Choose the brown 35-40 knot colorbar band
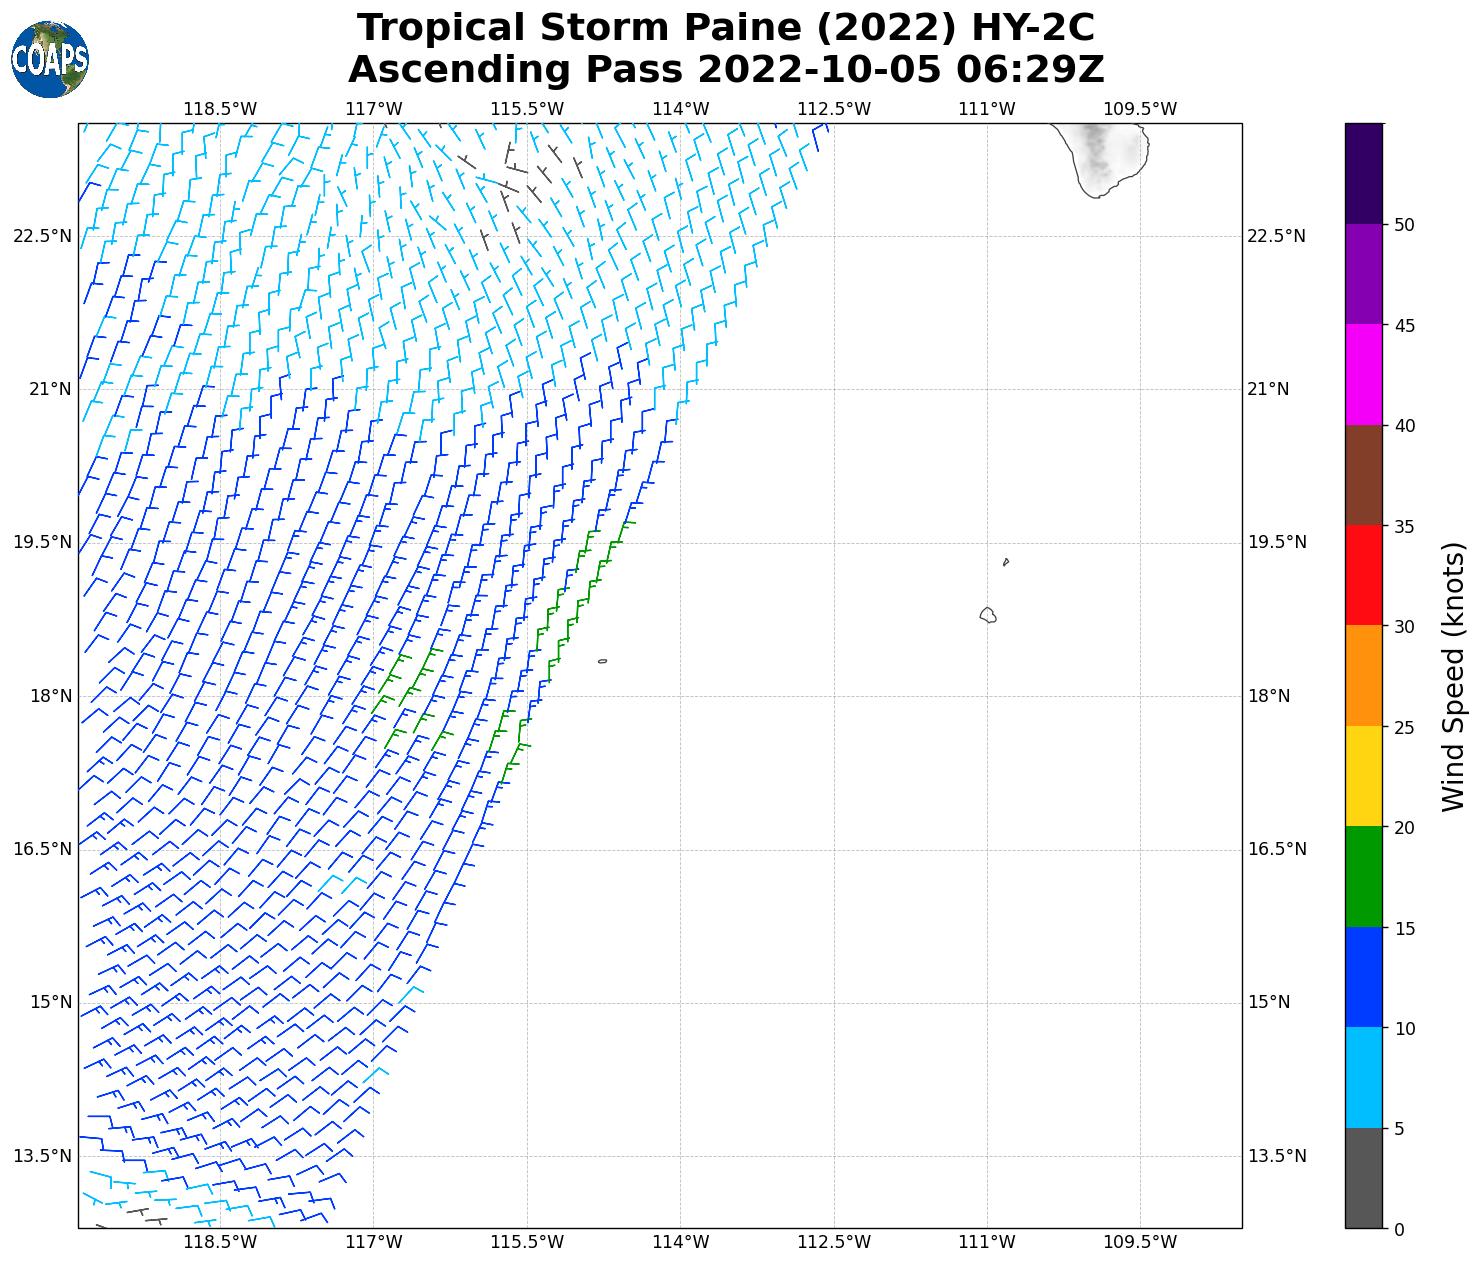1482x1264 pixels. tap(1364, 475)
